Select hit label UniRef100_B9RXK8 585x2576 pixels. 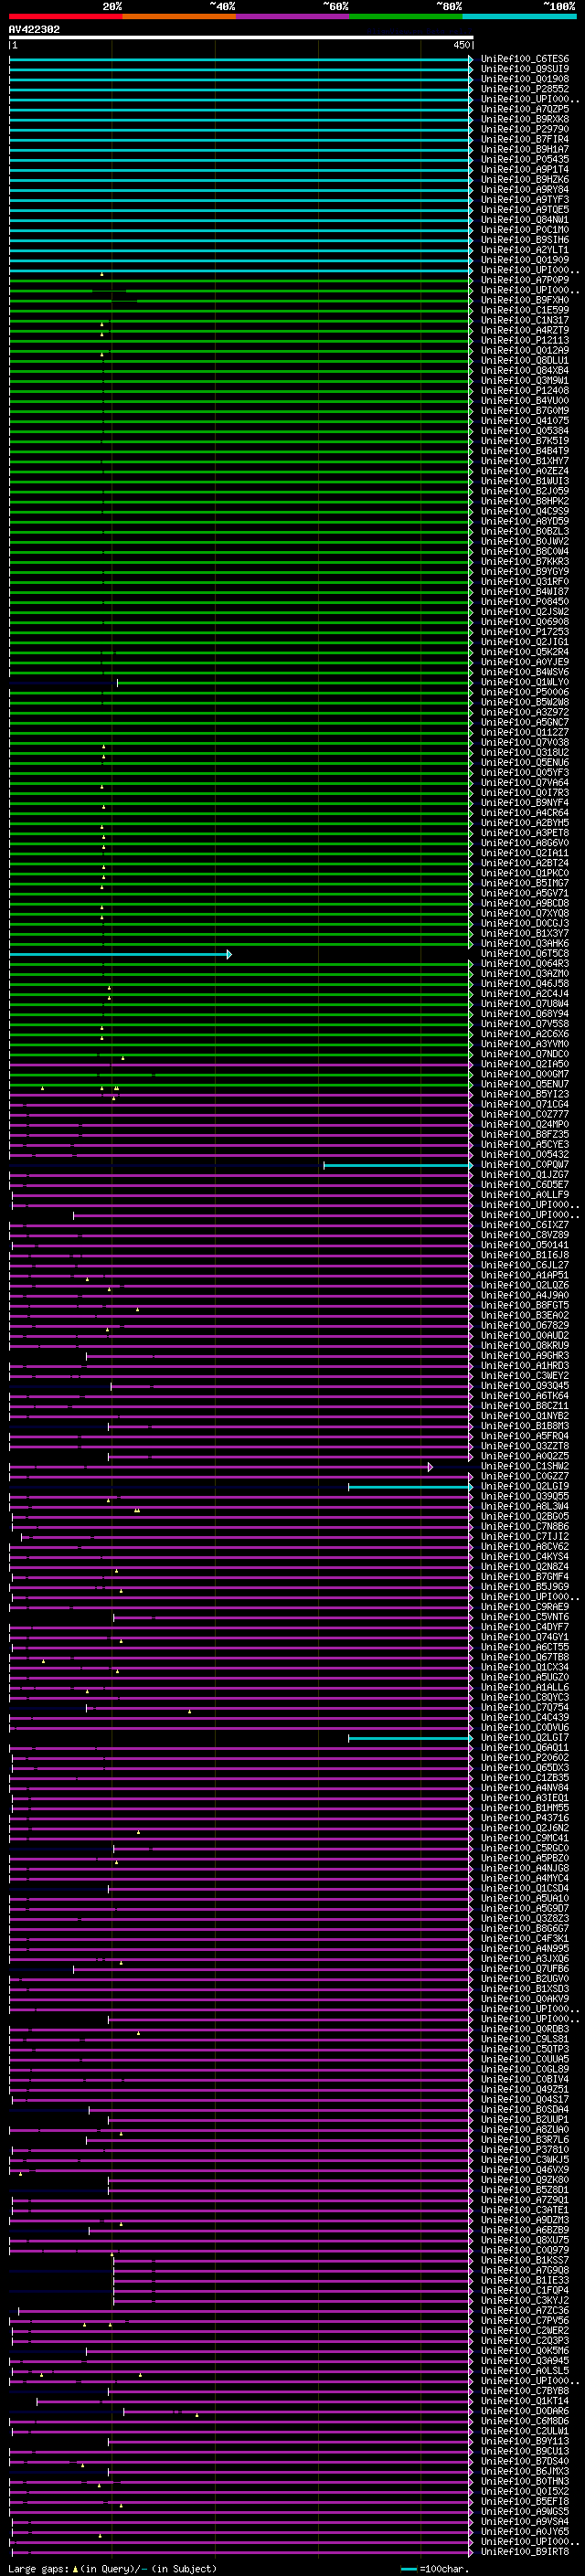(525, 119)
